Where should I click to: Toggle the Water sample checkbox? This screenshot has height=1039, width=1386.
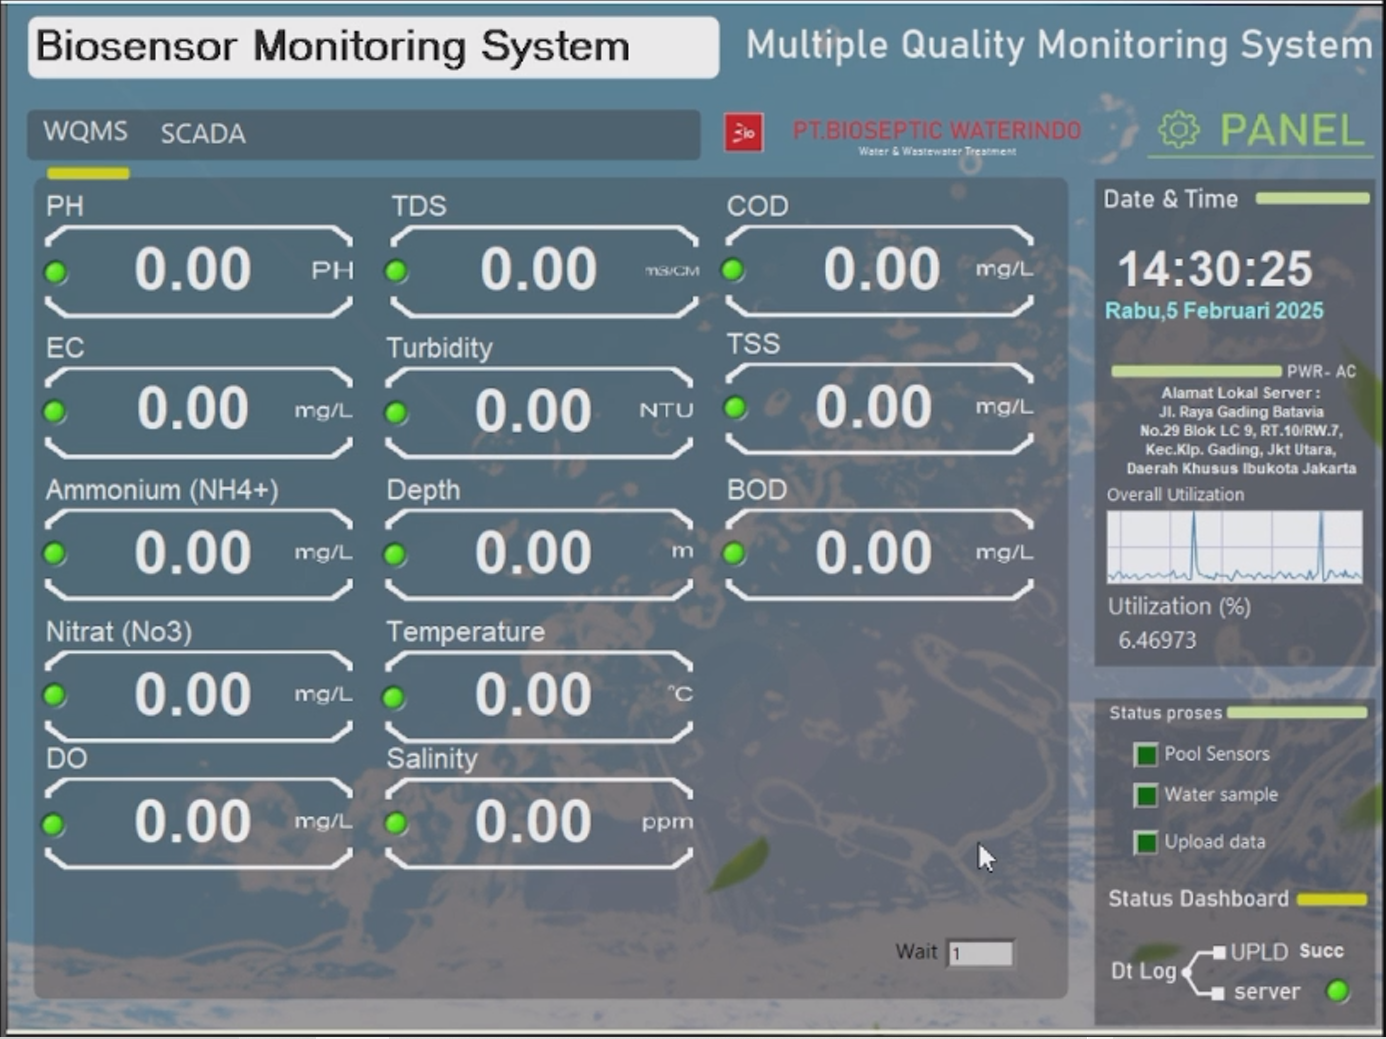1145,796
